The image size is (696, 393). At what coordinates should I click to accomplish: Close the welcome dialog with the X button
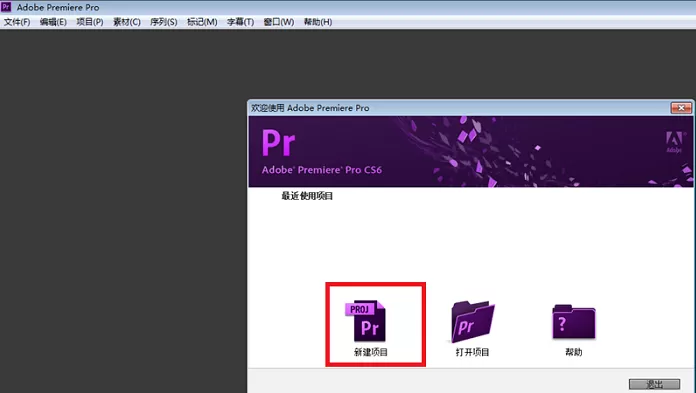pos(681,107)
